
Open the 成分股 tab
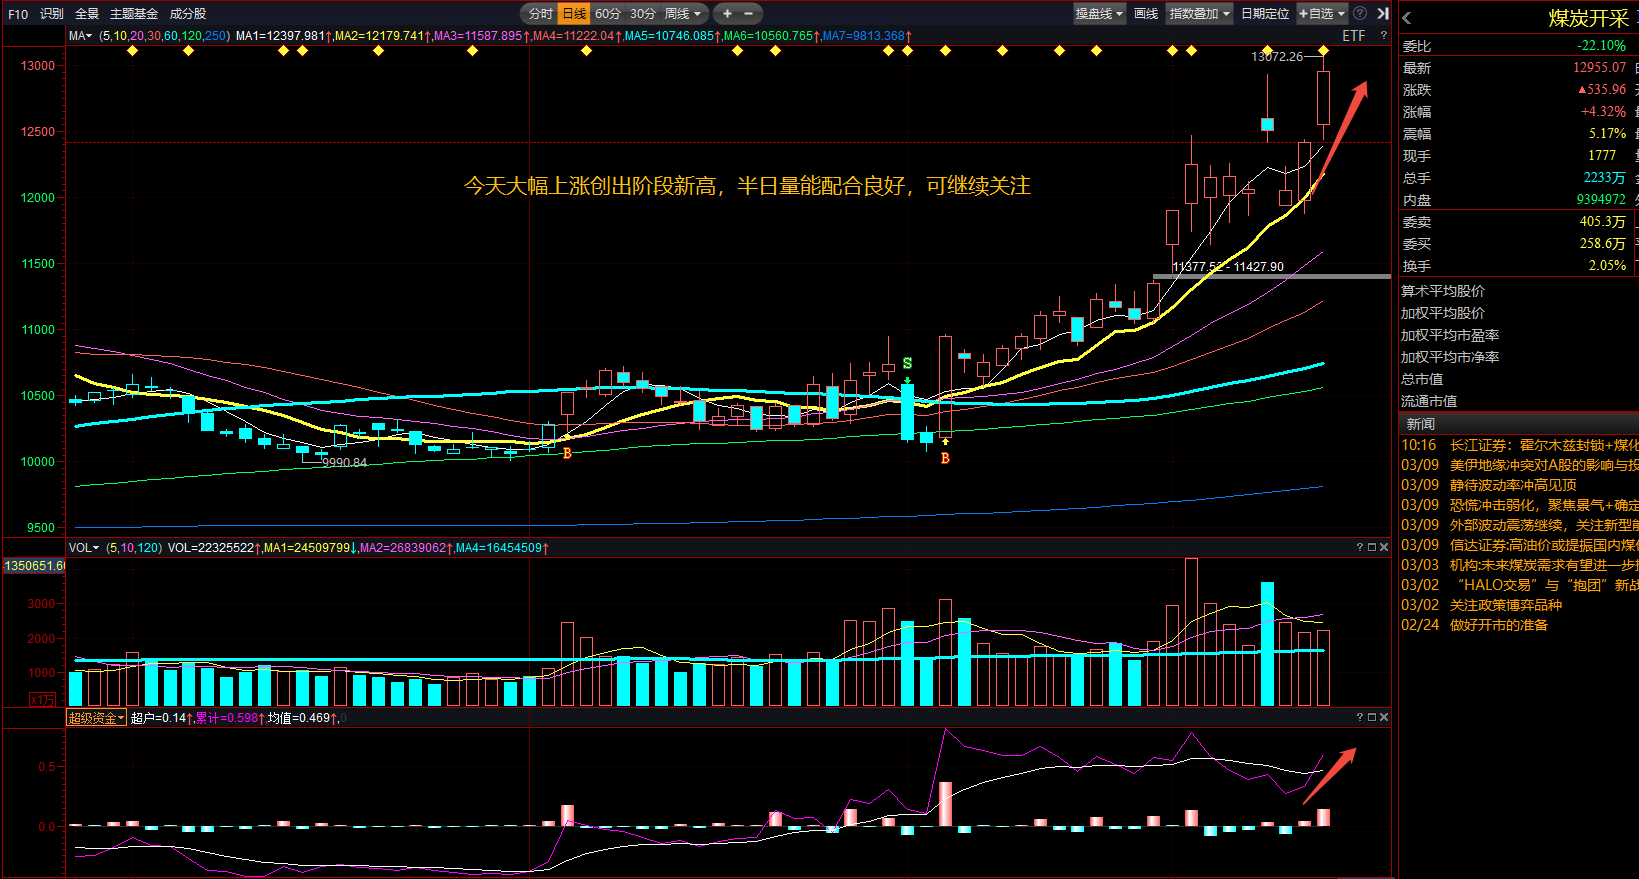pos(188,13)
